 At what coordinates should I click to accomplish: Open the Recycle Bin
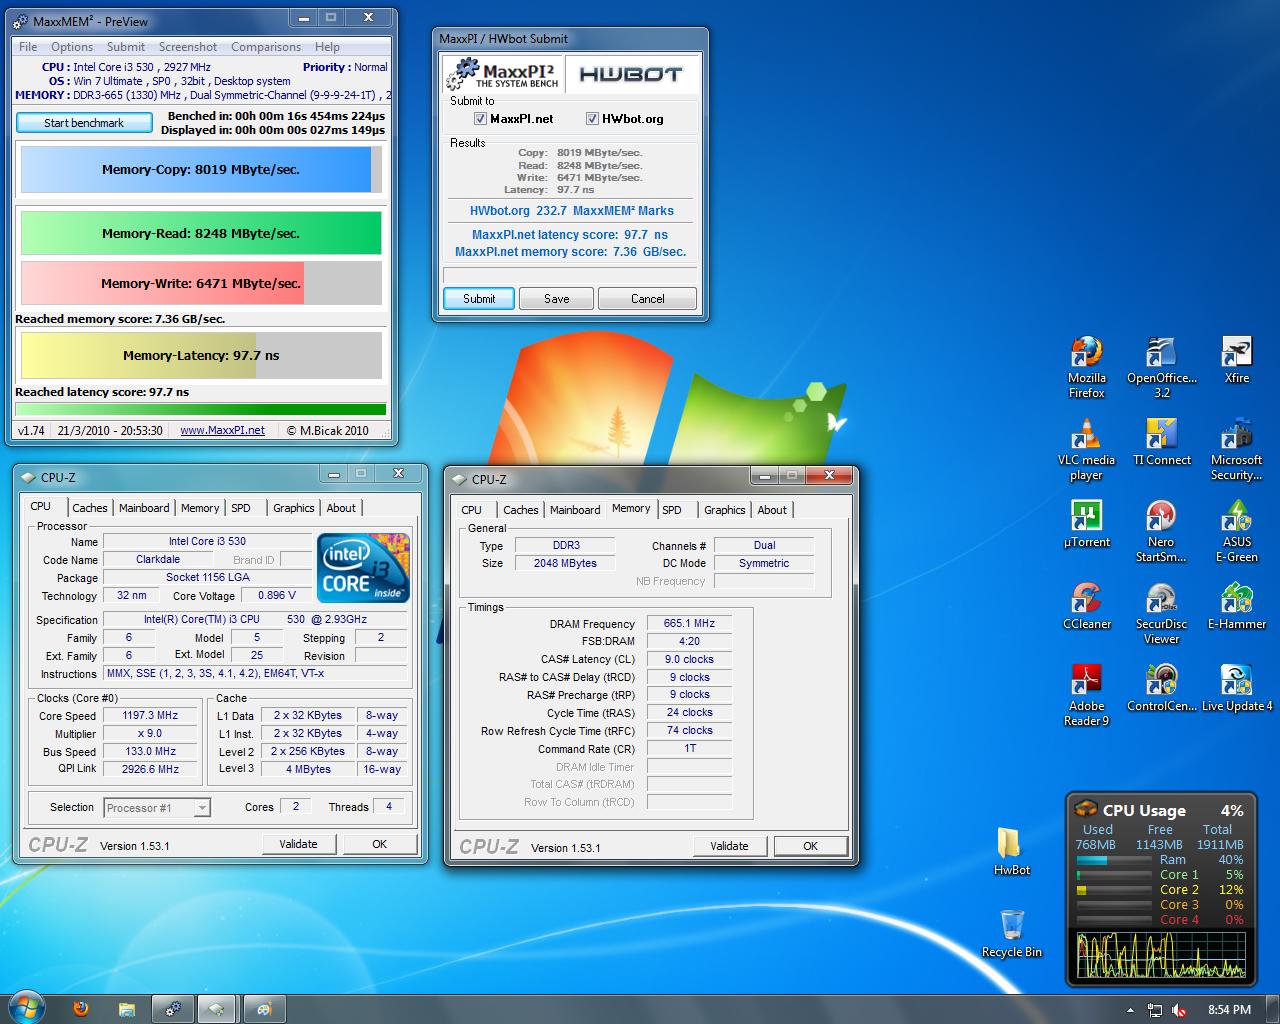pyautogui.click(x=1011, y=934)
